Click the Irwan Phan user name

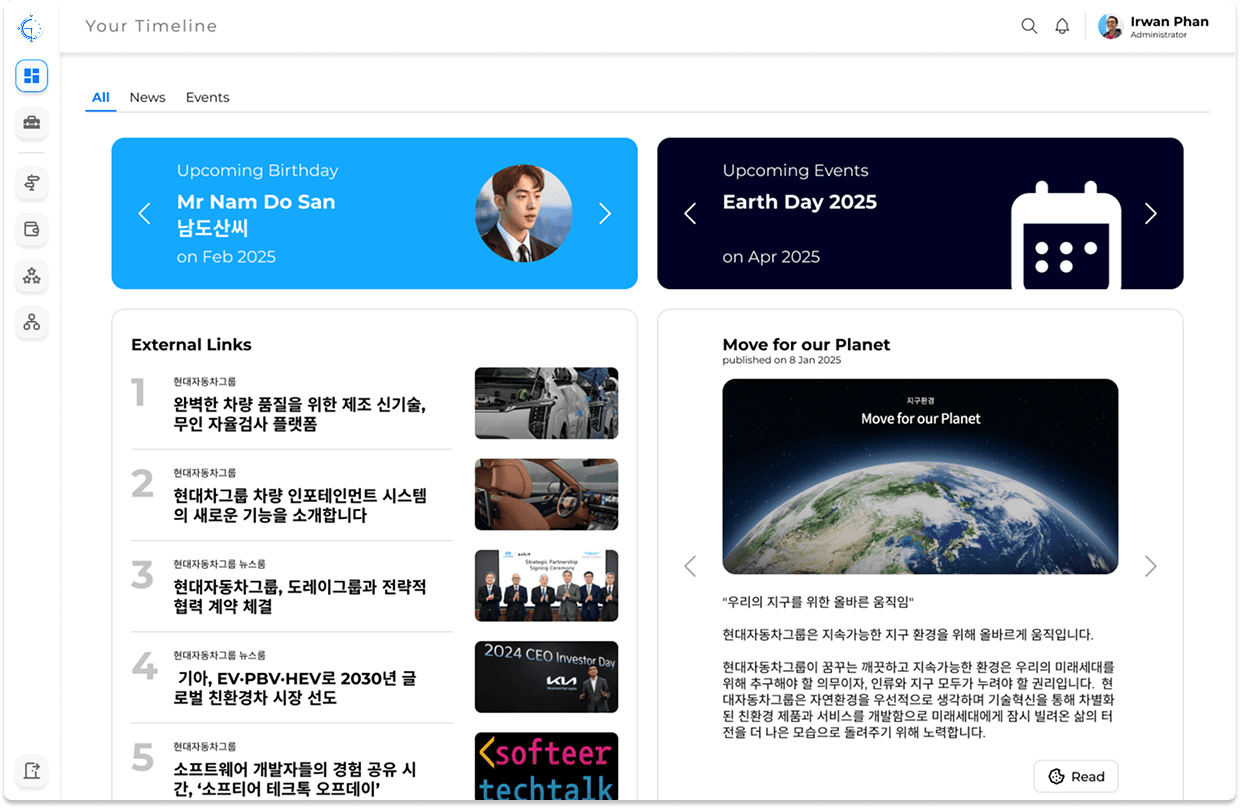pos(1169,21)
